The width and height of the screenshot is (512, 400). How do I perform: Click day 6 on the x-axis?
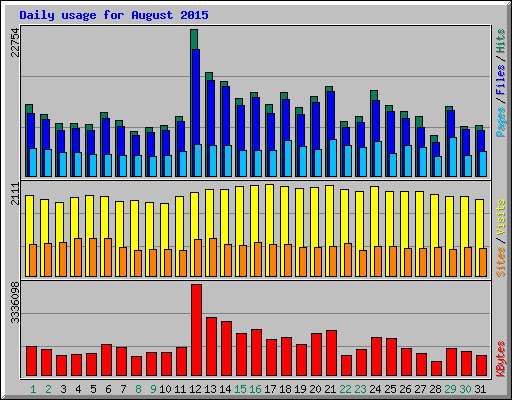point(108,389)
